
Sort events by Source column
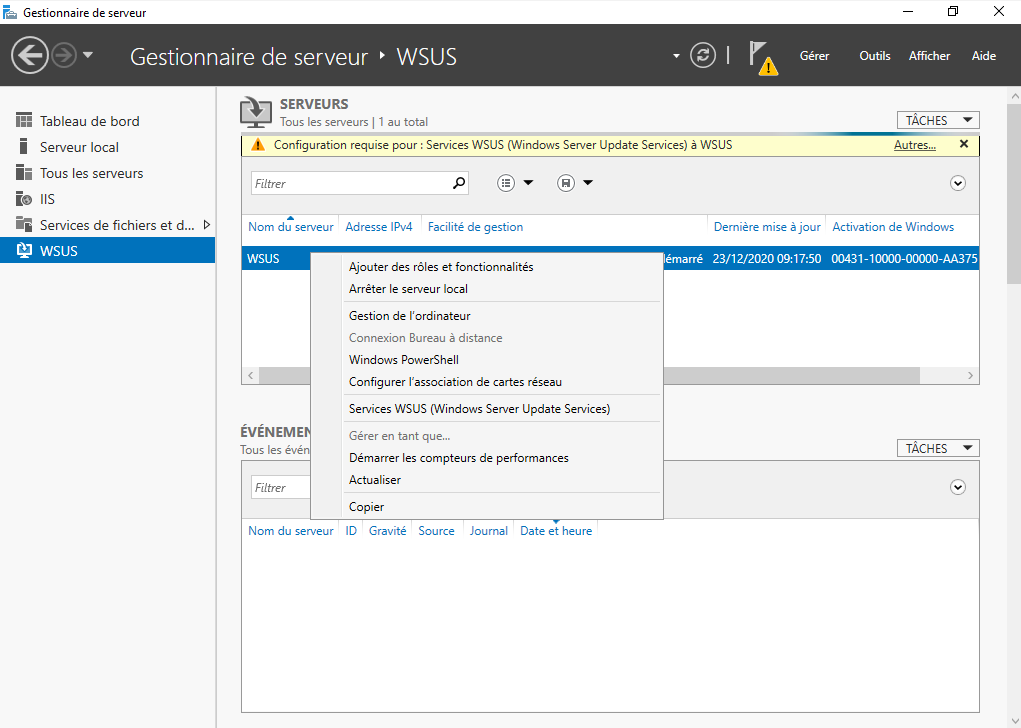[436, 531]
